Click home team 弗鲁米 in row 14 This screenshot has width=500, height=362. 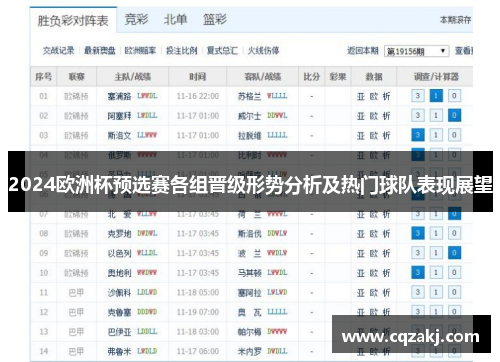[119, 351]
